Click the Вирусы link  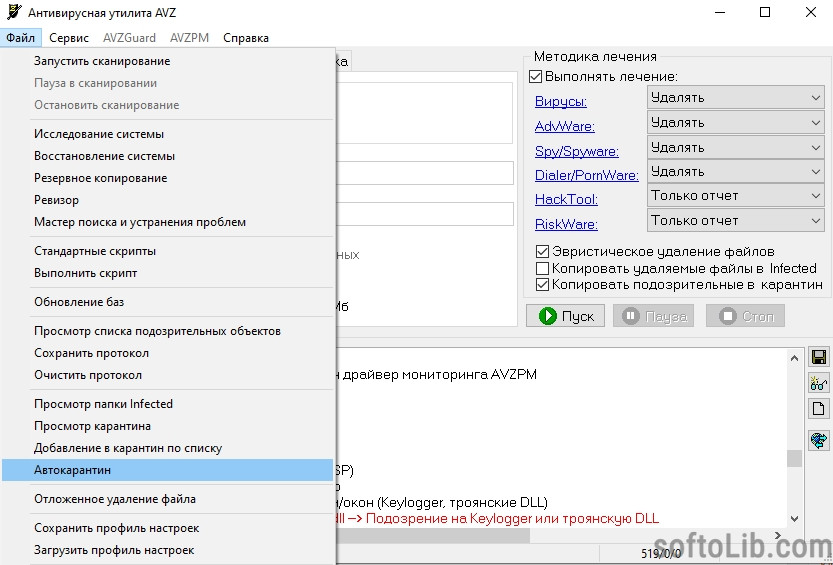coord(560,101)
